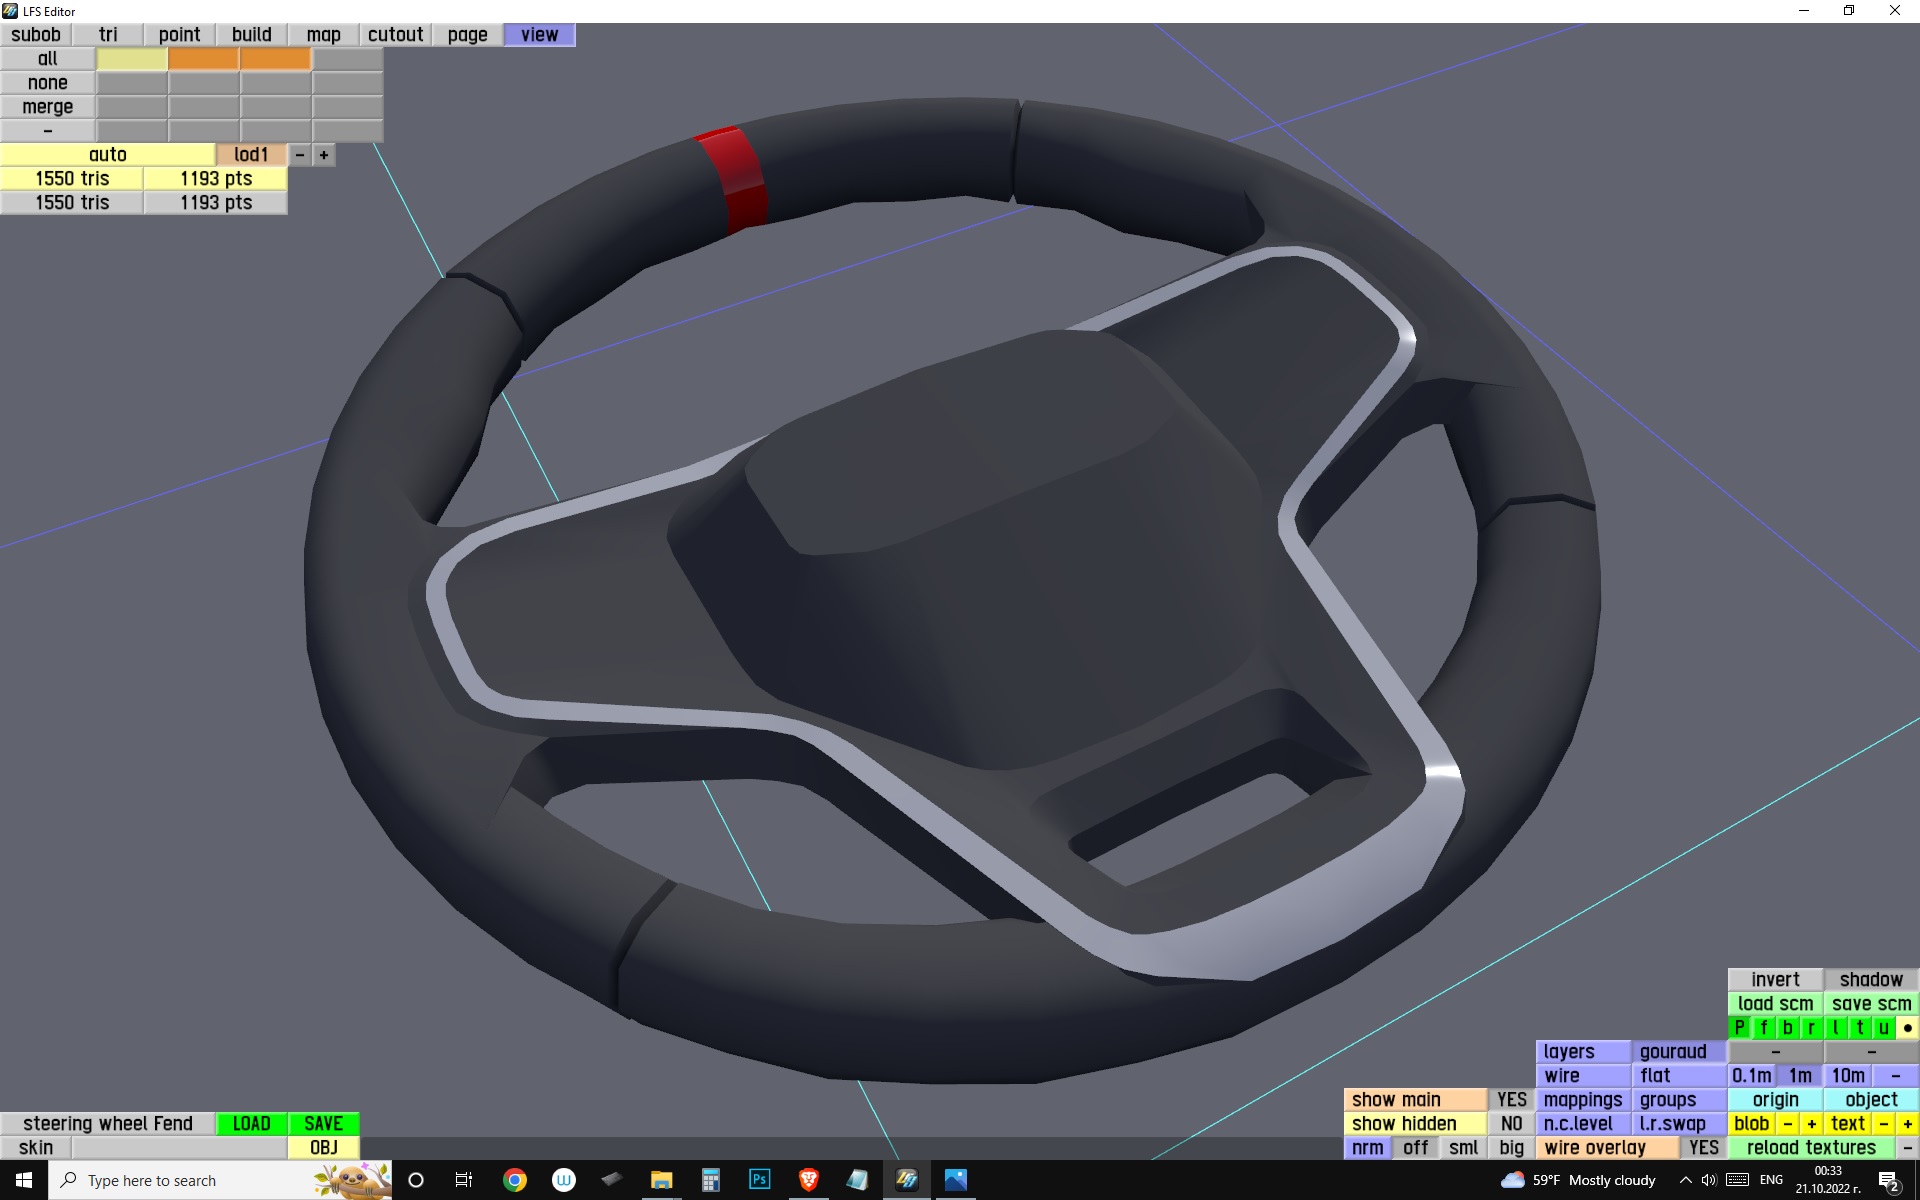The width and height of the screenshot is (1920, 1200).
Task: Toggle show main YES button
Action: tap(1511, 1099)
